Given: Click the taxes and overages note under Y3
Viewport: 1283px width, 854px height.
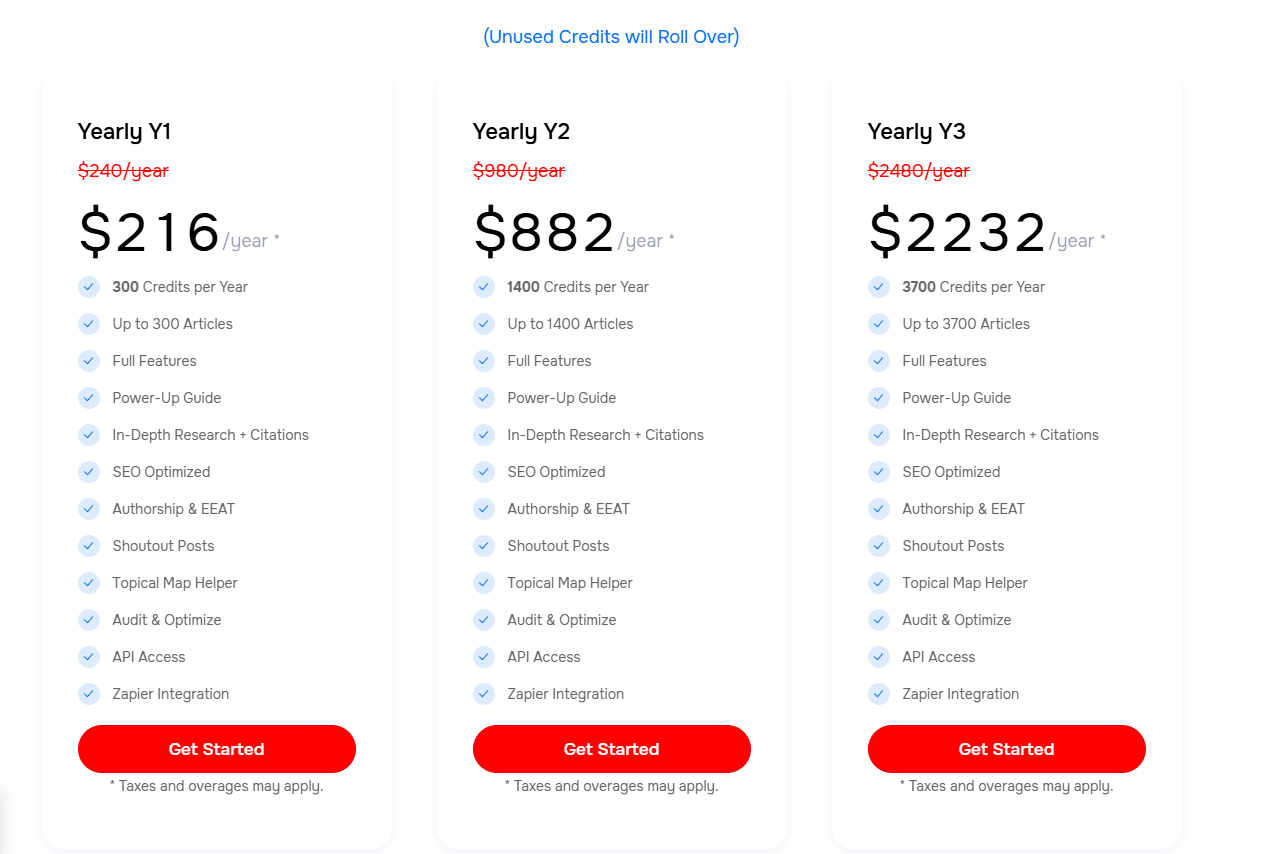Looking at the screenshot, I should click(1006, 786).
